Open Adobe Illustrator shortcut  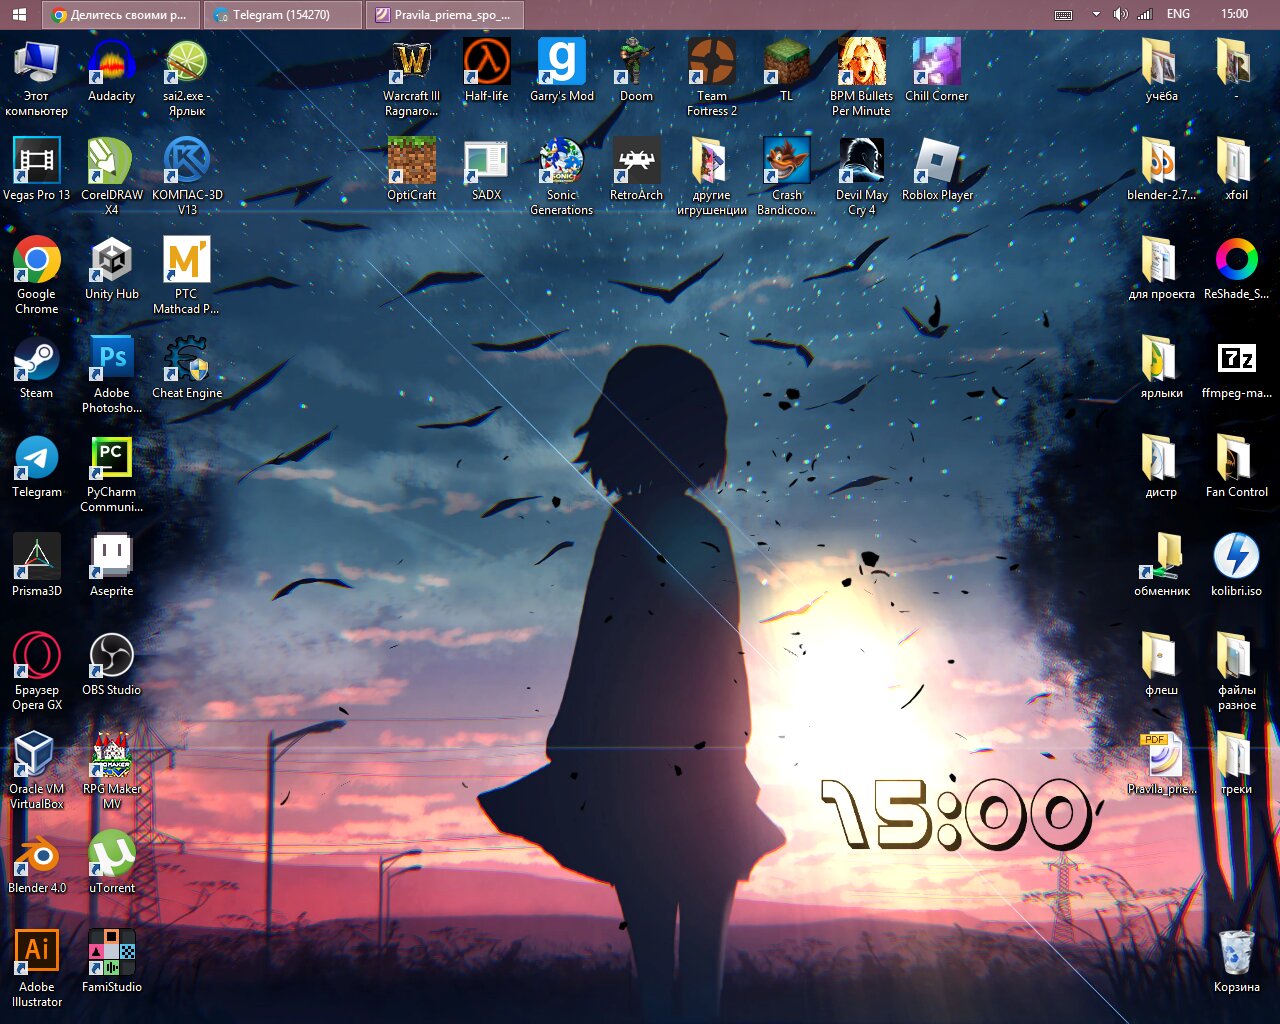coord(37,969)
